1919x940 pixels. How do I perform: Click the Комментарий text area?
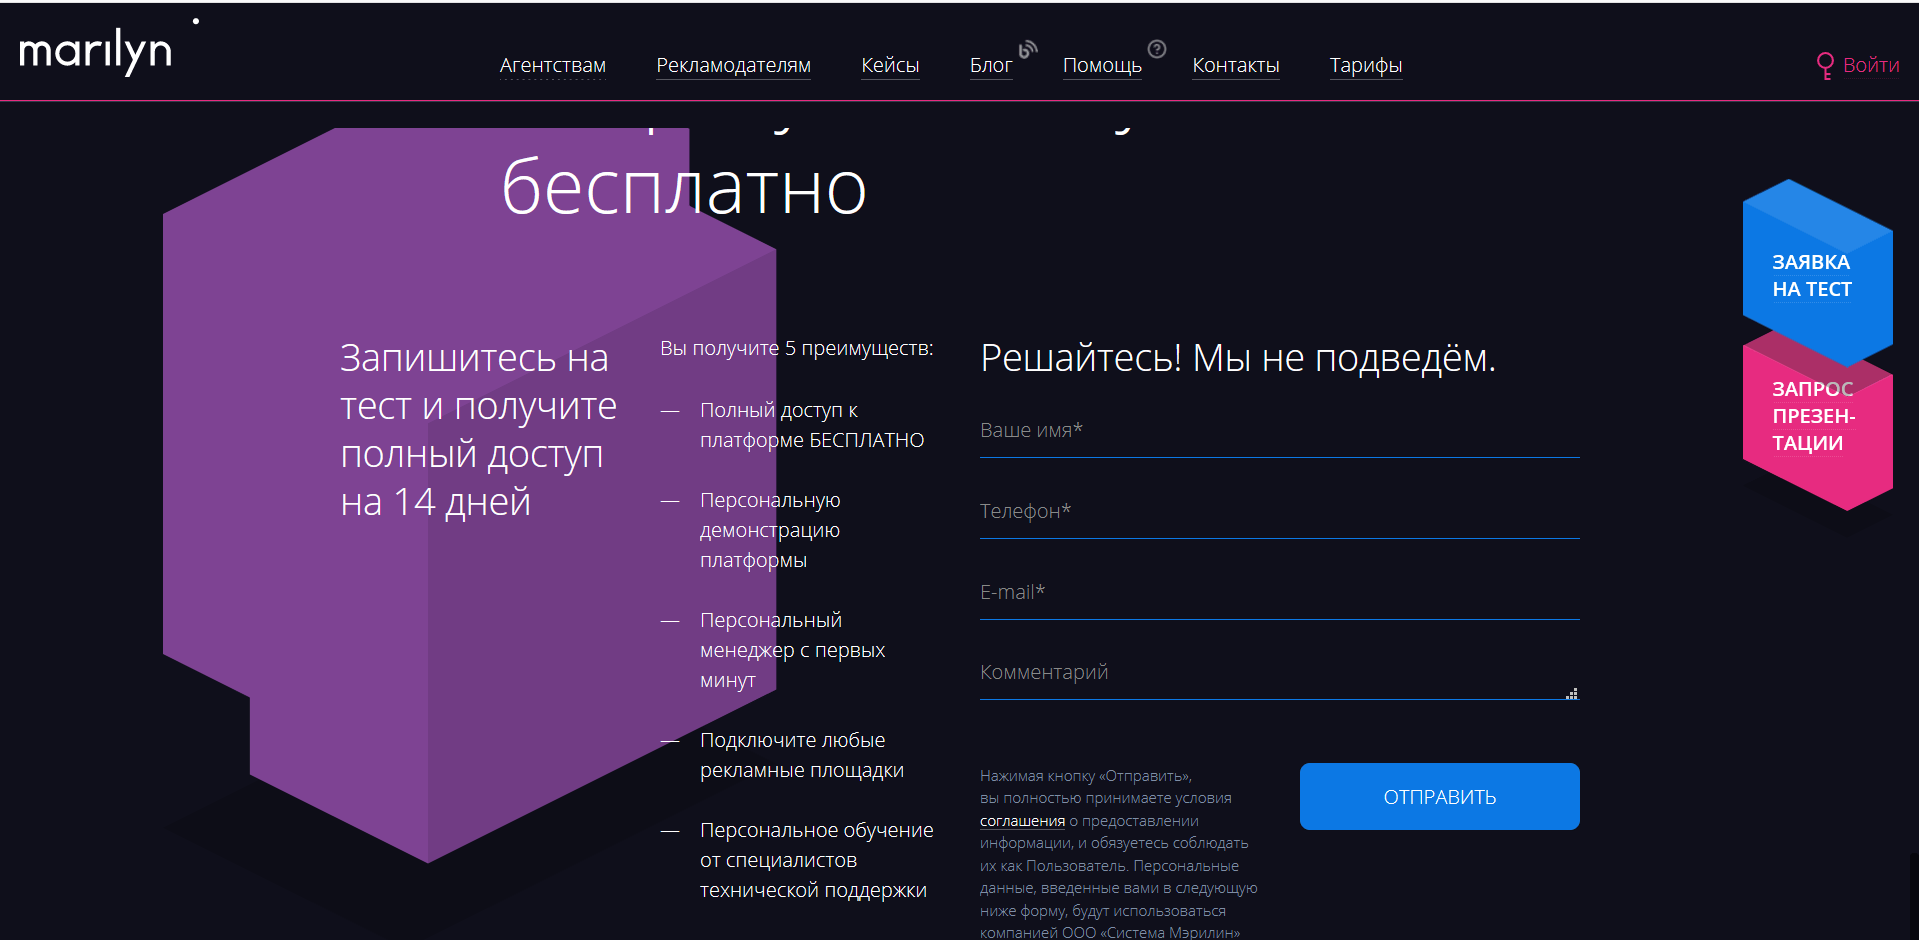point(1270,673)
